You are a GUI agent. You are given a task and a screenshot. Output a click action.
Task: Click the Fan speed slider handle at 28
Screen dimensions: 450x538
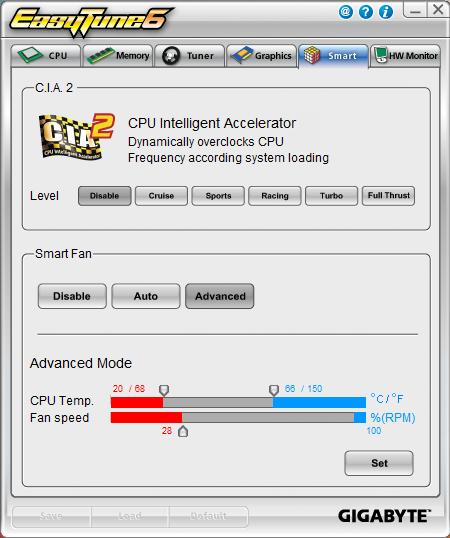point(183,431)
